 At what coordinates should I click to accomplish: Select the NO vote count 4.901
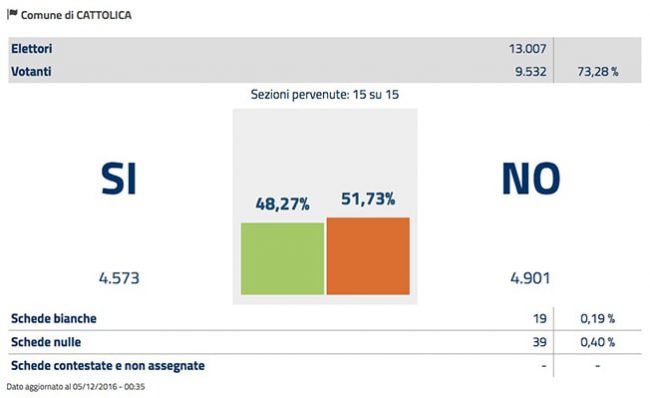pyautogui.click(x=530, y=278)
